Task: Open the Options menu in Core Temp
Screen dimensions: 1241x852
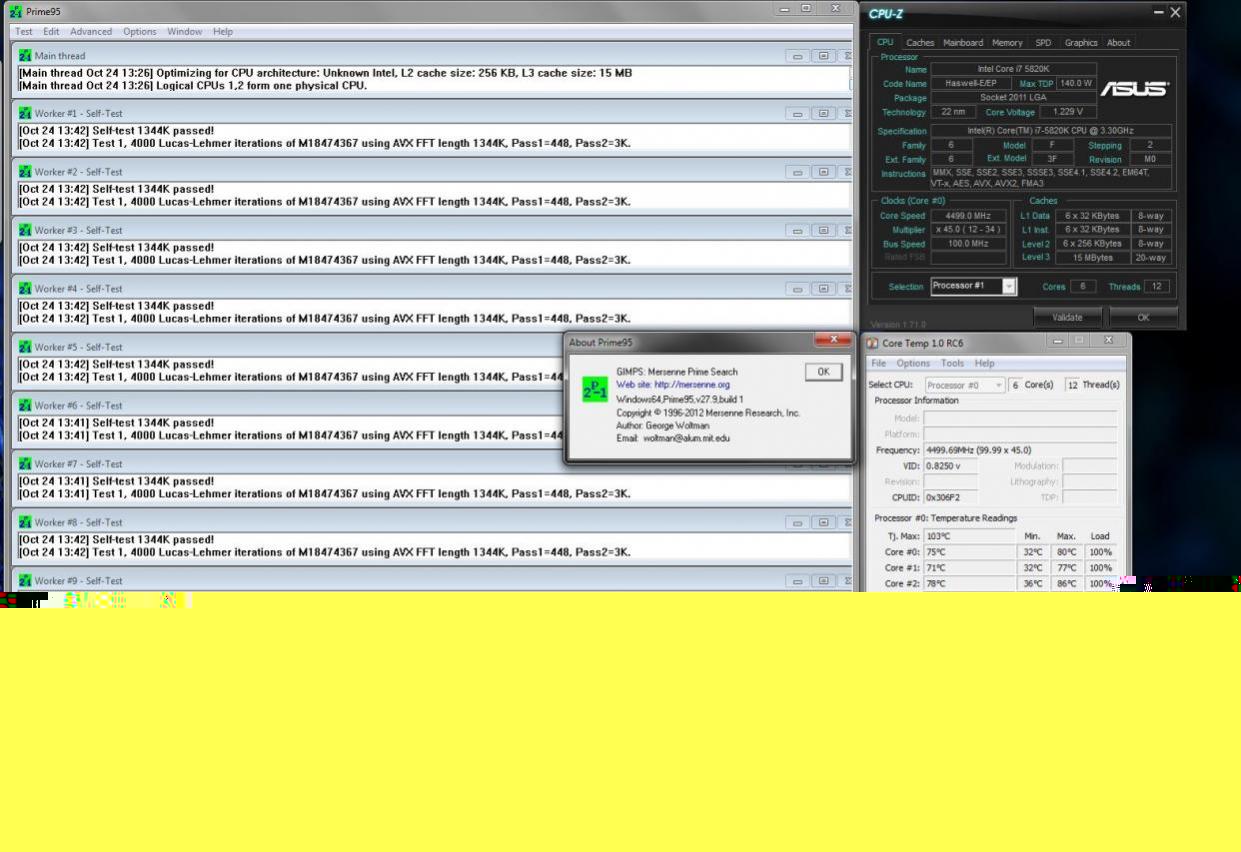Action: pos(913,363)
